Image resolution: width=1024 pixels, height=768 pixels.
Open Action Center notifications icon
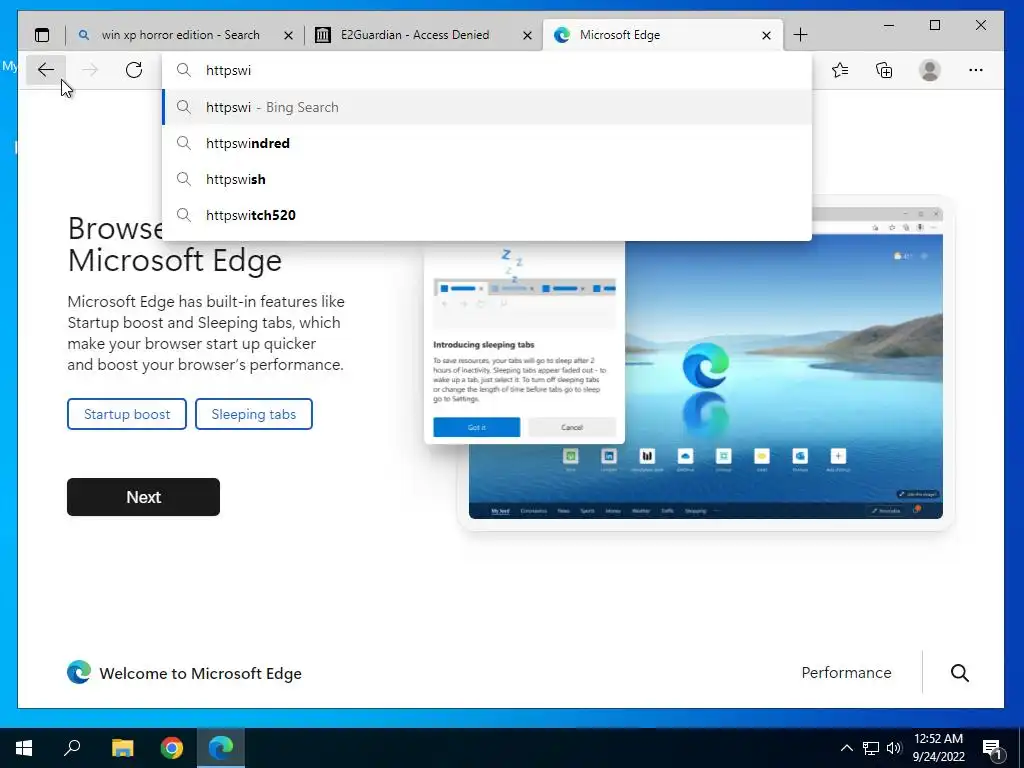click(x=993, y=748)
